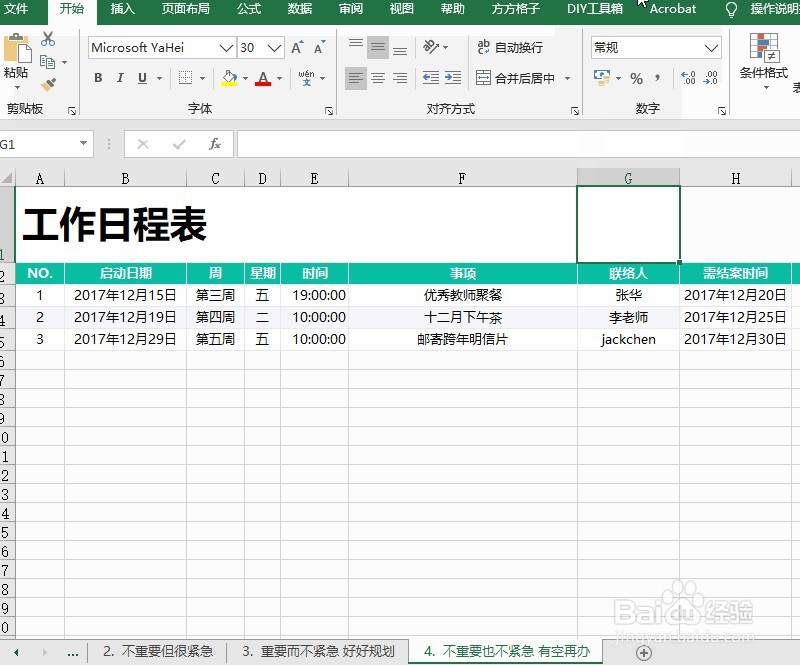Click the fx insert function button

pos(213,143)
